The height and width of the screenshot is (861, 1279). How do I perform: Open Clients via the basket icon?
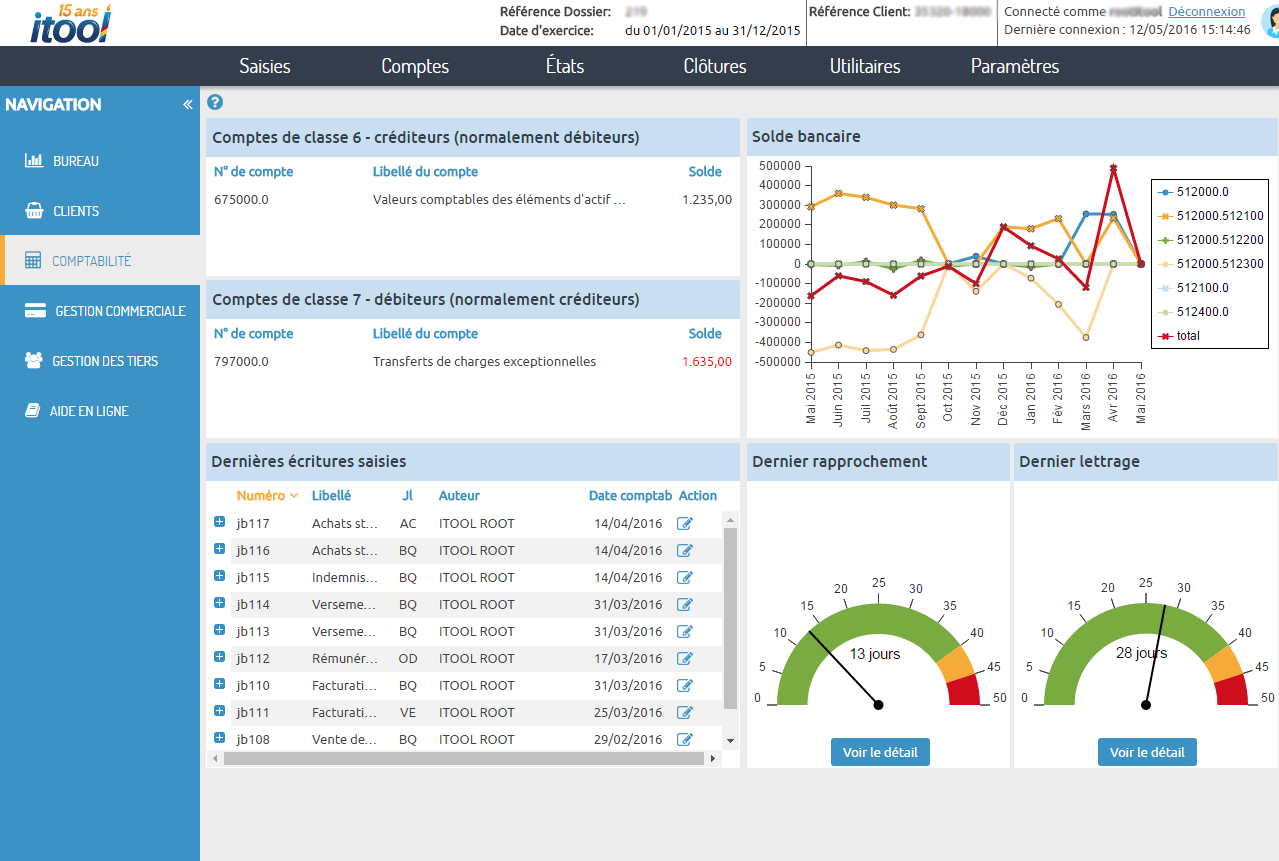click(33, 211)
